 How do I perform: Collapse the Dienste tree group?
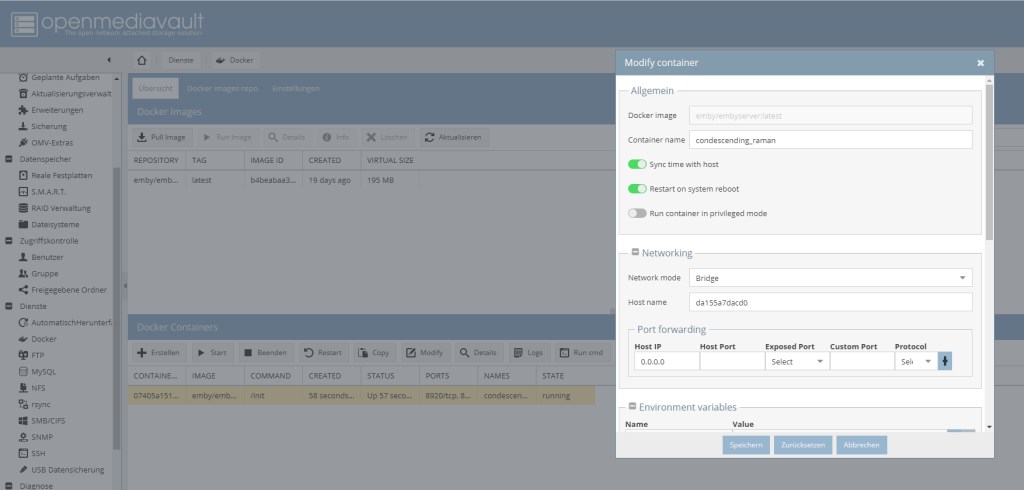click(9, 306)
